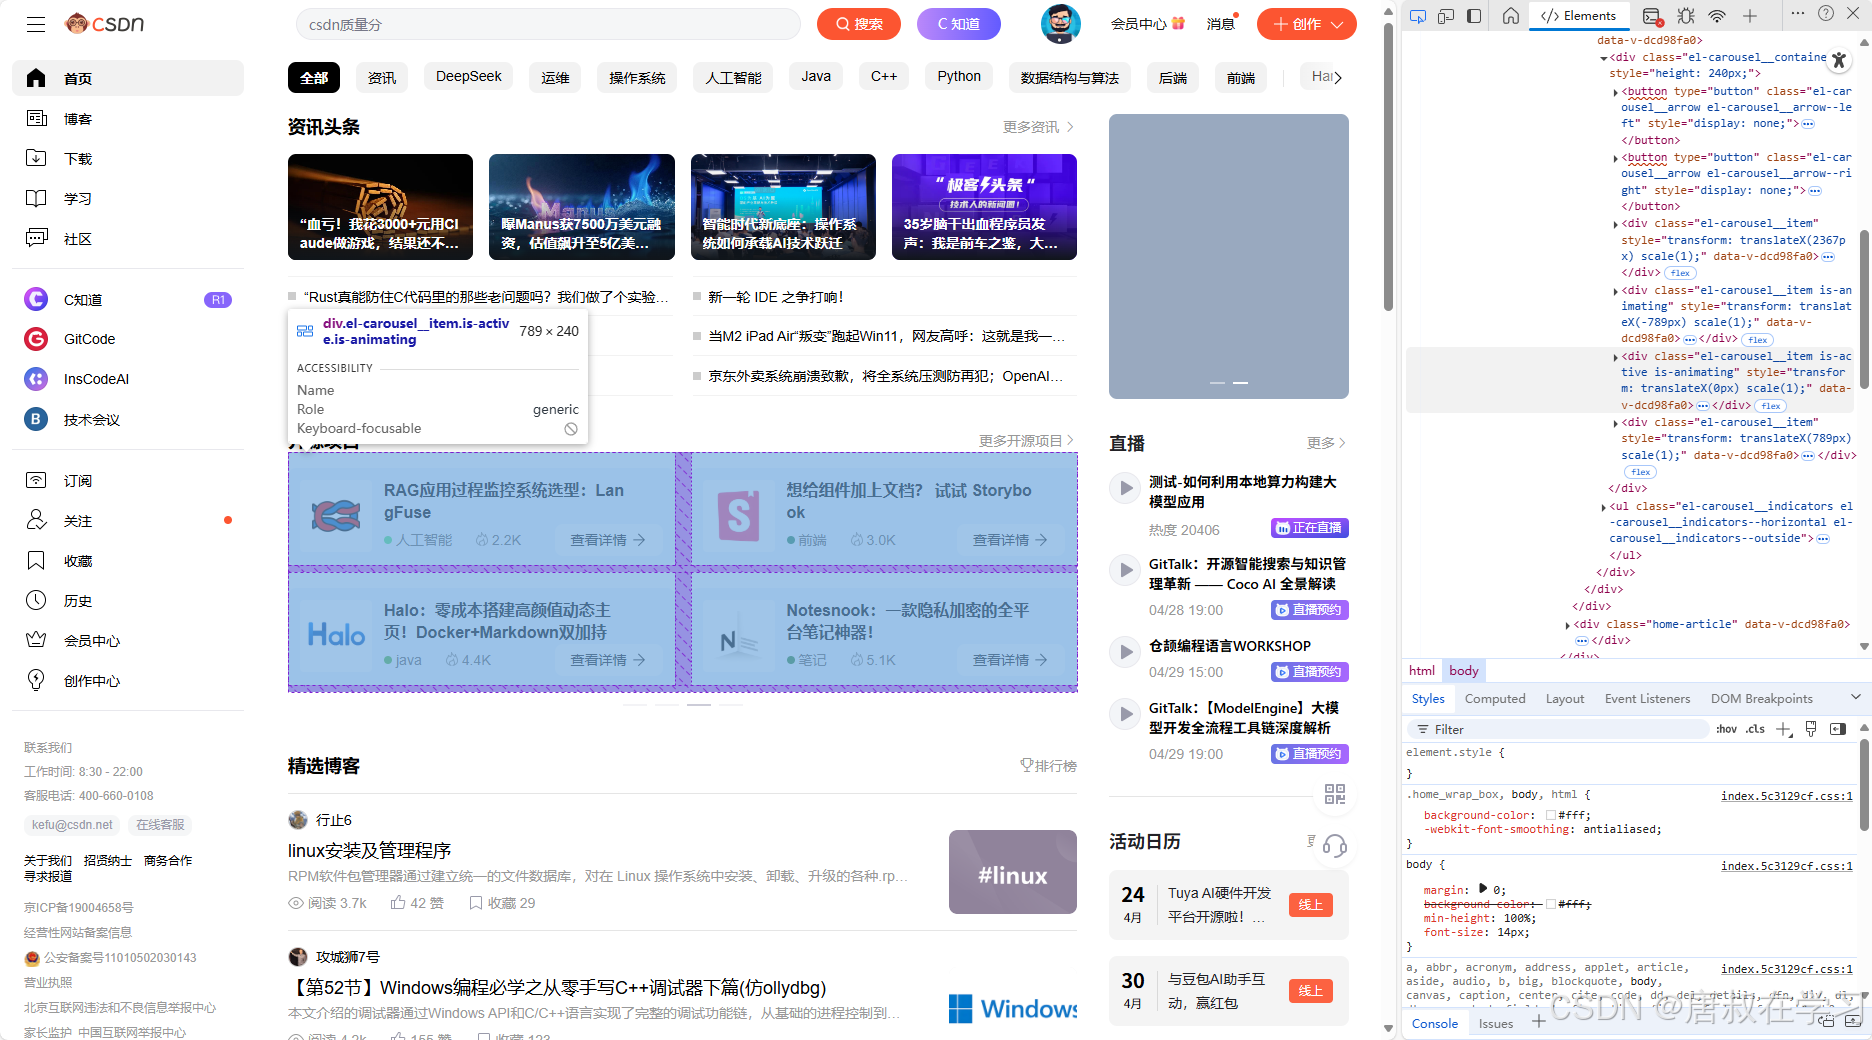Switch to the Computed tab
This screenshot has width=1872, height=1040.
(x=1495, y=699)
